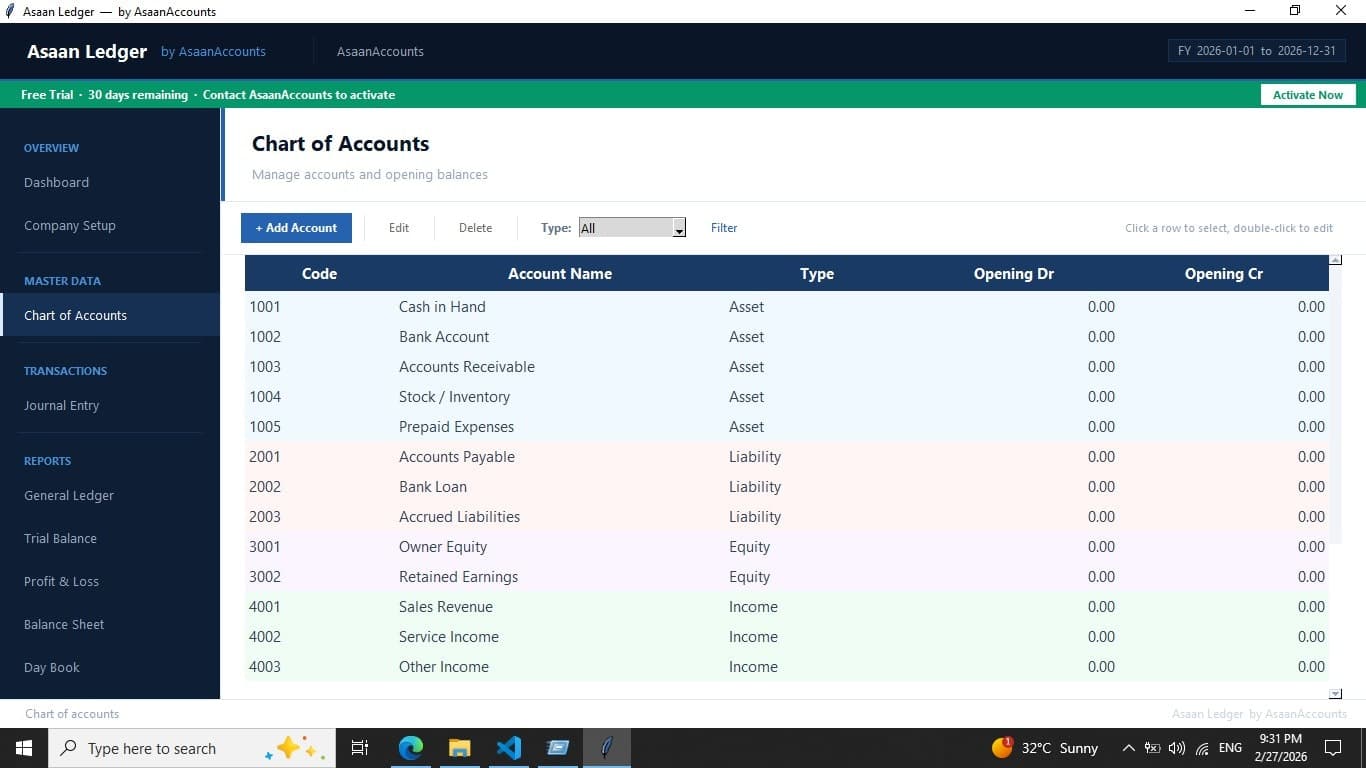This screenshot has height=768, width=1366.
Task: Click the Windows Start button
Action: 23,747
